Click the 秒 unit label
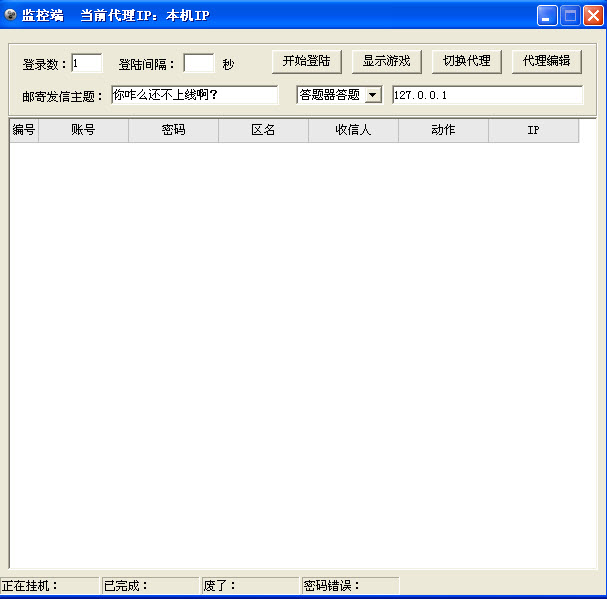The image size is (607, 599). point(228,64)
